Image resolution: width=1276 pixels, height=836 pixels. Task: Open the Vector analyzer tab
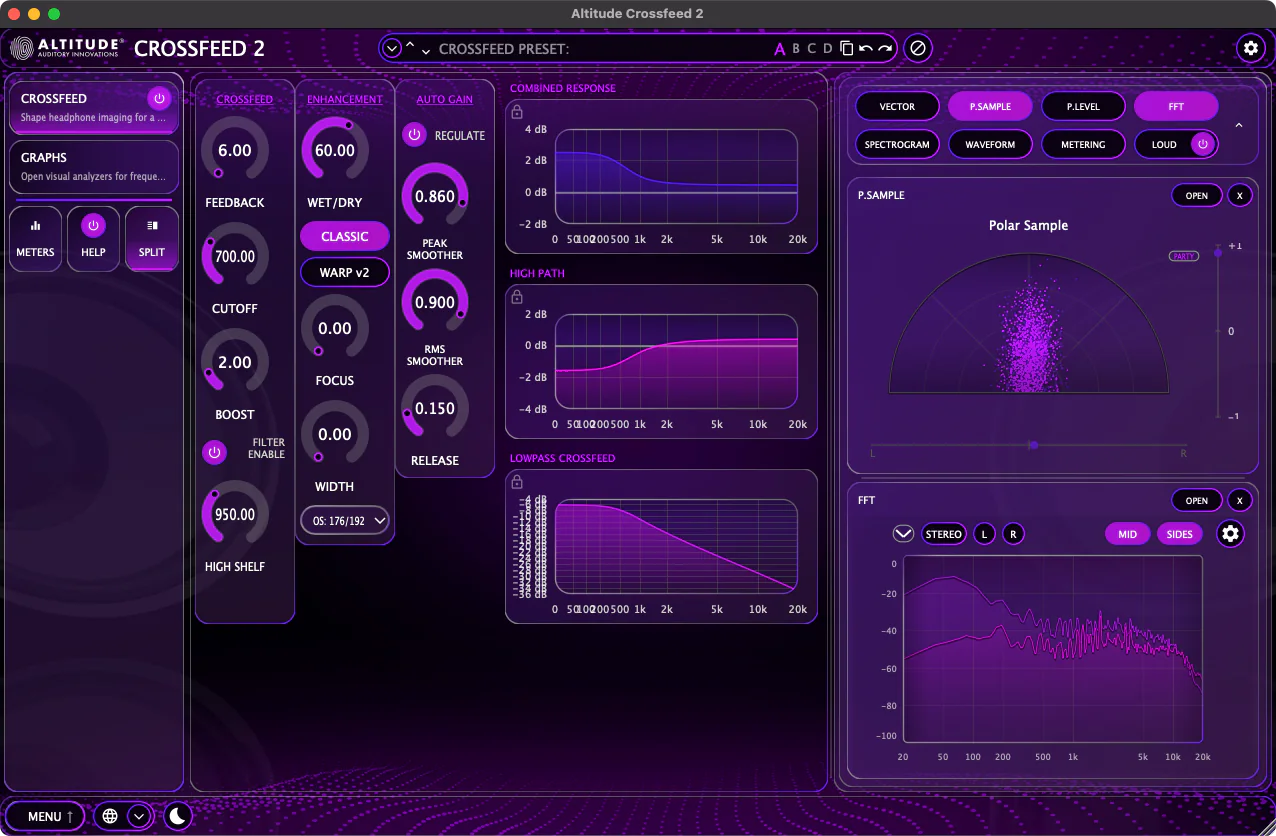pos(897,106)
